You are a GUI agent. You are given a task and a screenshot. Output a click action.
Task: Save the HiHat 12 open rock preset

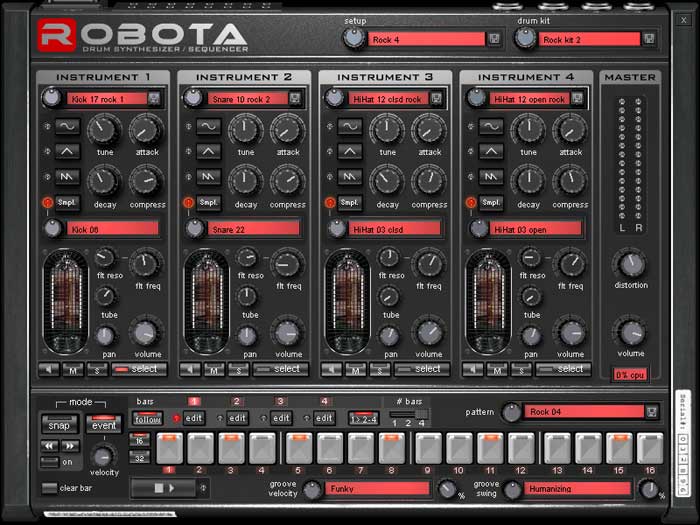tap(577, 99)
